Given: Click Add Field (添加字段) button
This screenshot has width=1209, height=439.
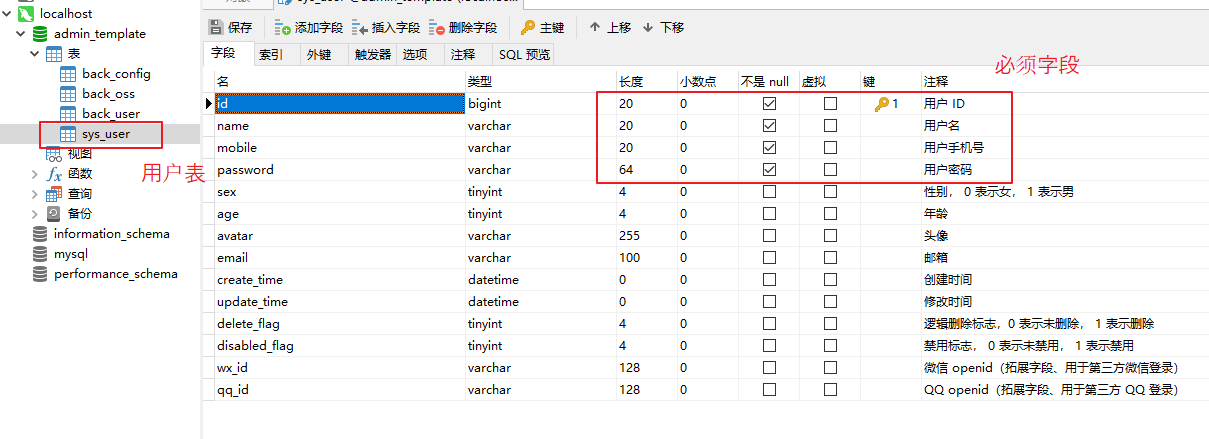Looking at the screenshot, I should pyautogui.click(x=308, y=28).
